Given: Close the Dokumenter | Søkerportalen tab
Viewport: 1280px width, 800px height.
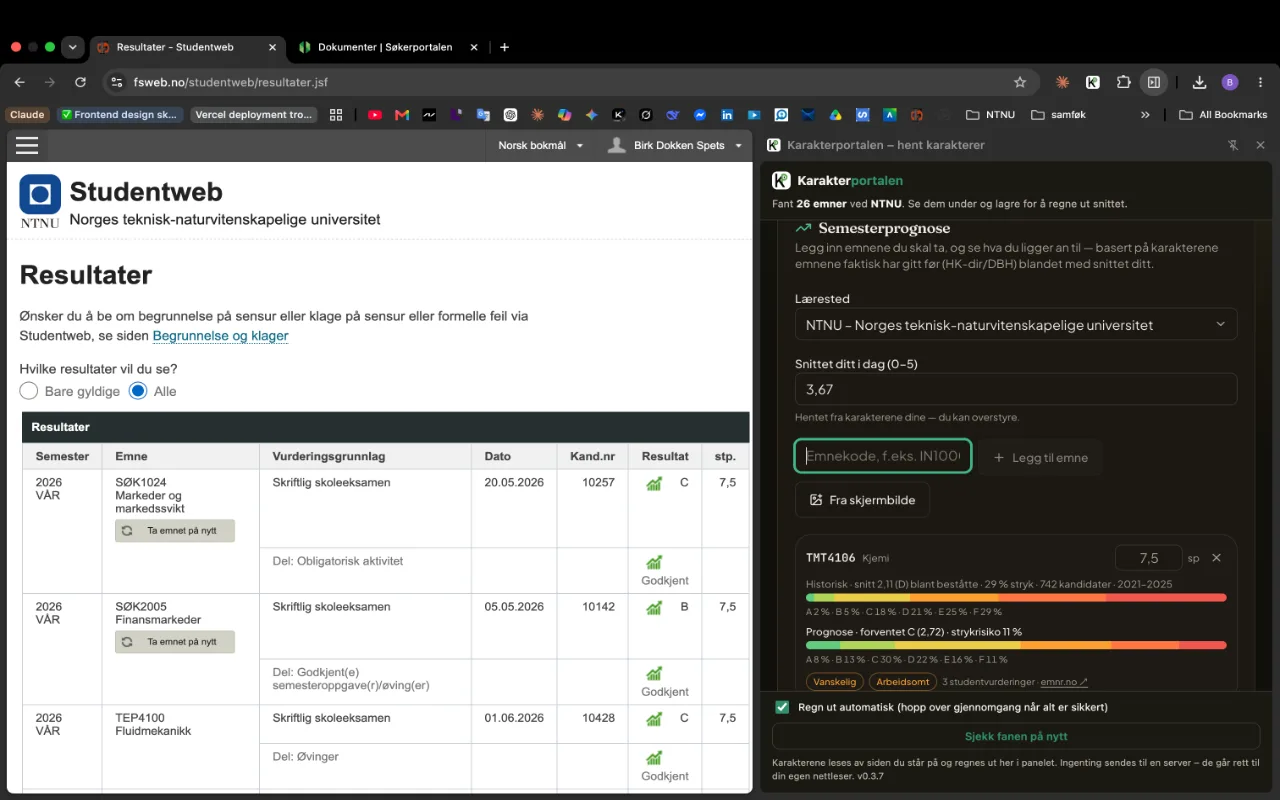Looking at the screenshot, I should (474, 47).
